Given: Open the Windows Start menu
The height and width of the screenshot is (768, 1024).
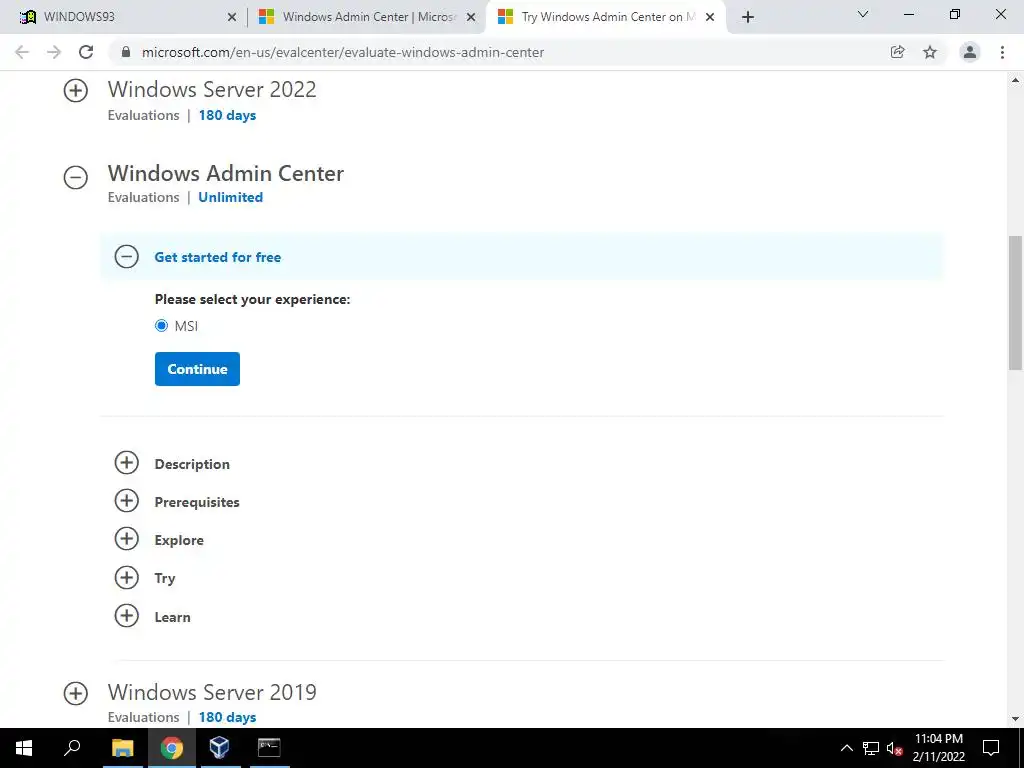Looking at the screenshot, I should coord(24,748).
